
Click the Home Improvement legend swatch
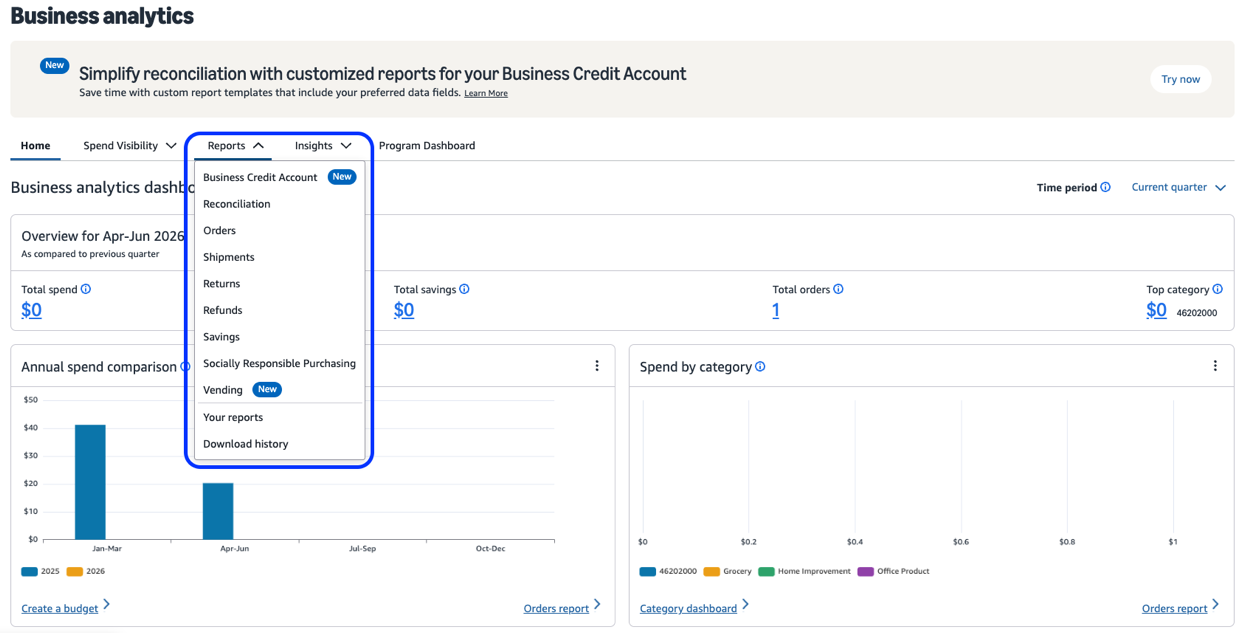coord(766,572)
